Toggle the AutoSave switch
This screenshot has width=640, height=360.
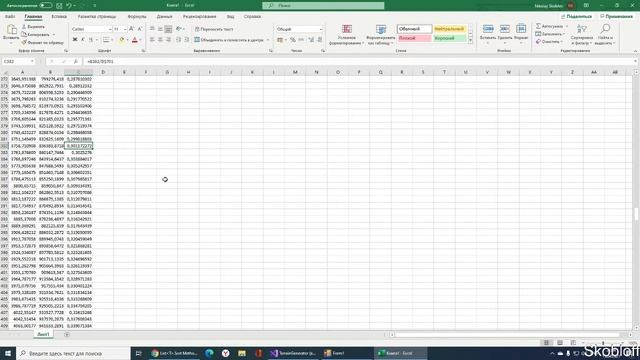[45, 6]
